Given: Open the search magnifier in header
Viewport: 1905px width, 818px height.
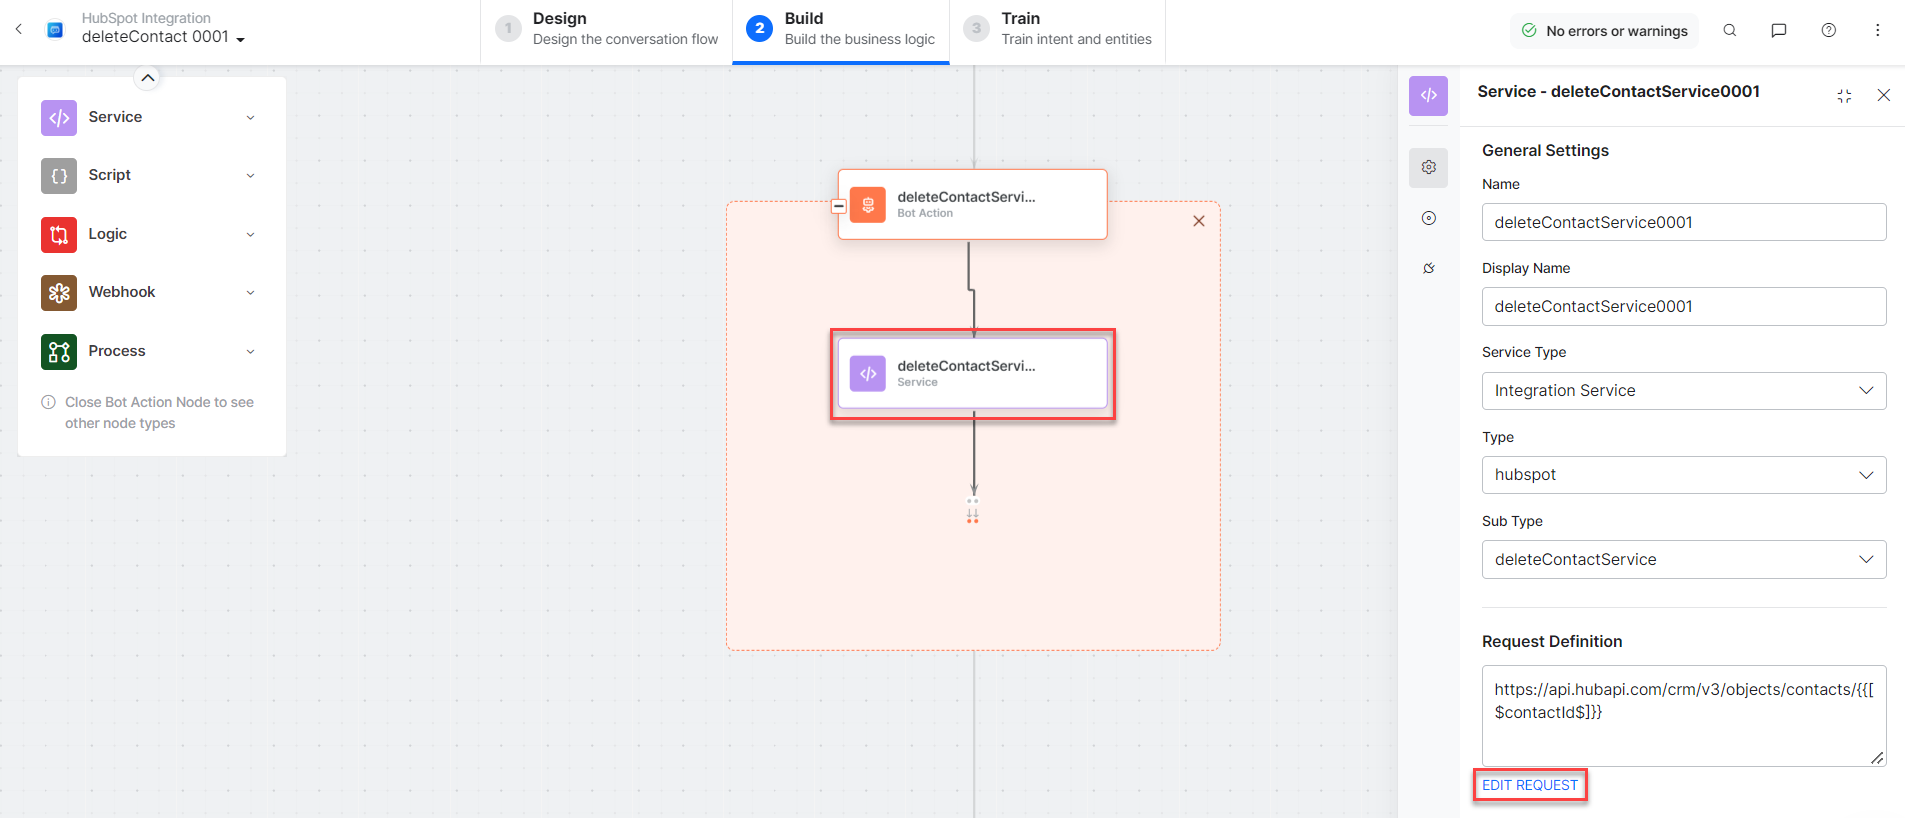Looking at the screenshot, I should [1729, 31].
